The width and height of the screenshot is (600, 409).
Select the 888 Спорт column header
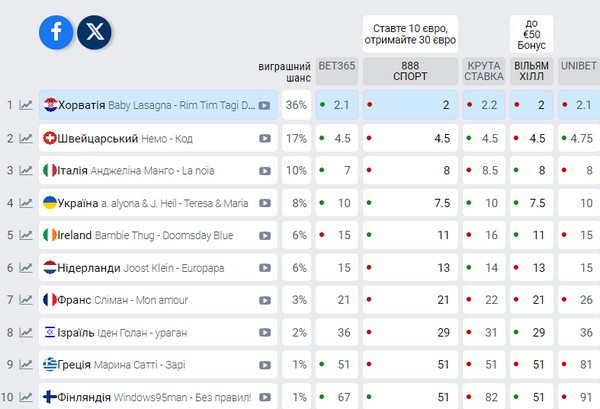(x=410, y=71)
